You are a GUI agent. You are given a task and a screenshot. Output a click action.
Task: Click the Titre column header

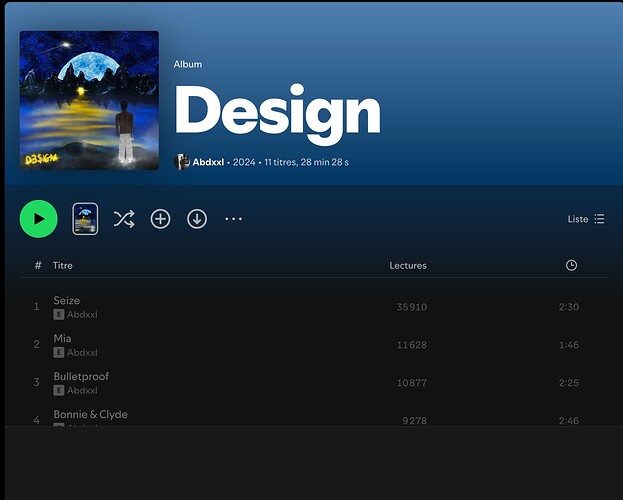[x=63, y=265]
